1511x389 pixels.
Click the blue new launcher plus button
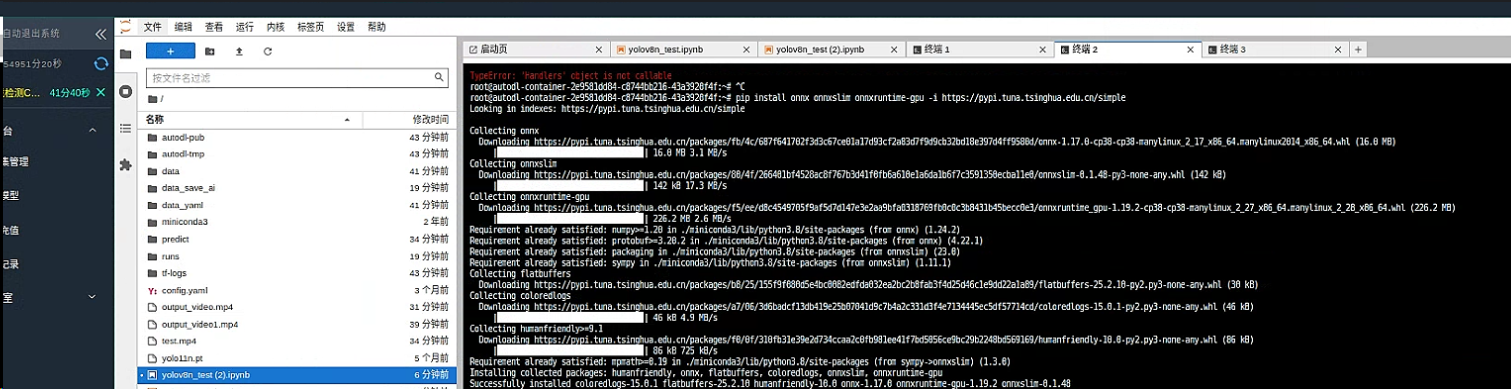(170, 51)
